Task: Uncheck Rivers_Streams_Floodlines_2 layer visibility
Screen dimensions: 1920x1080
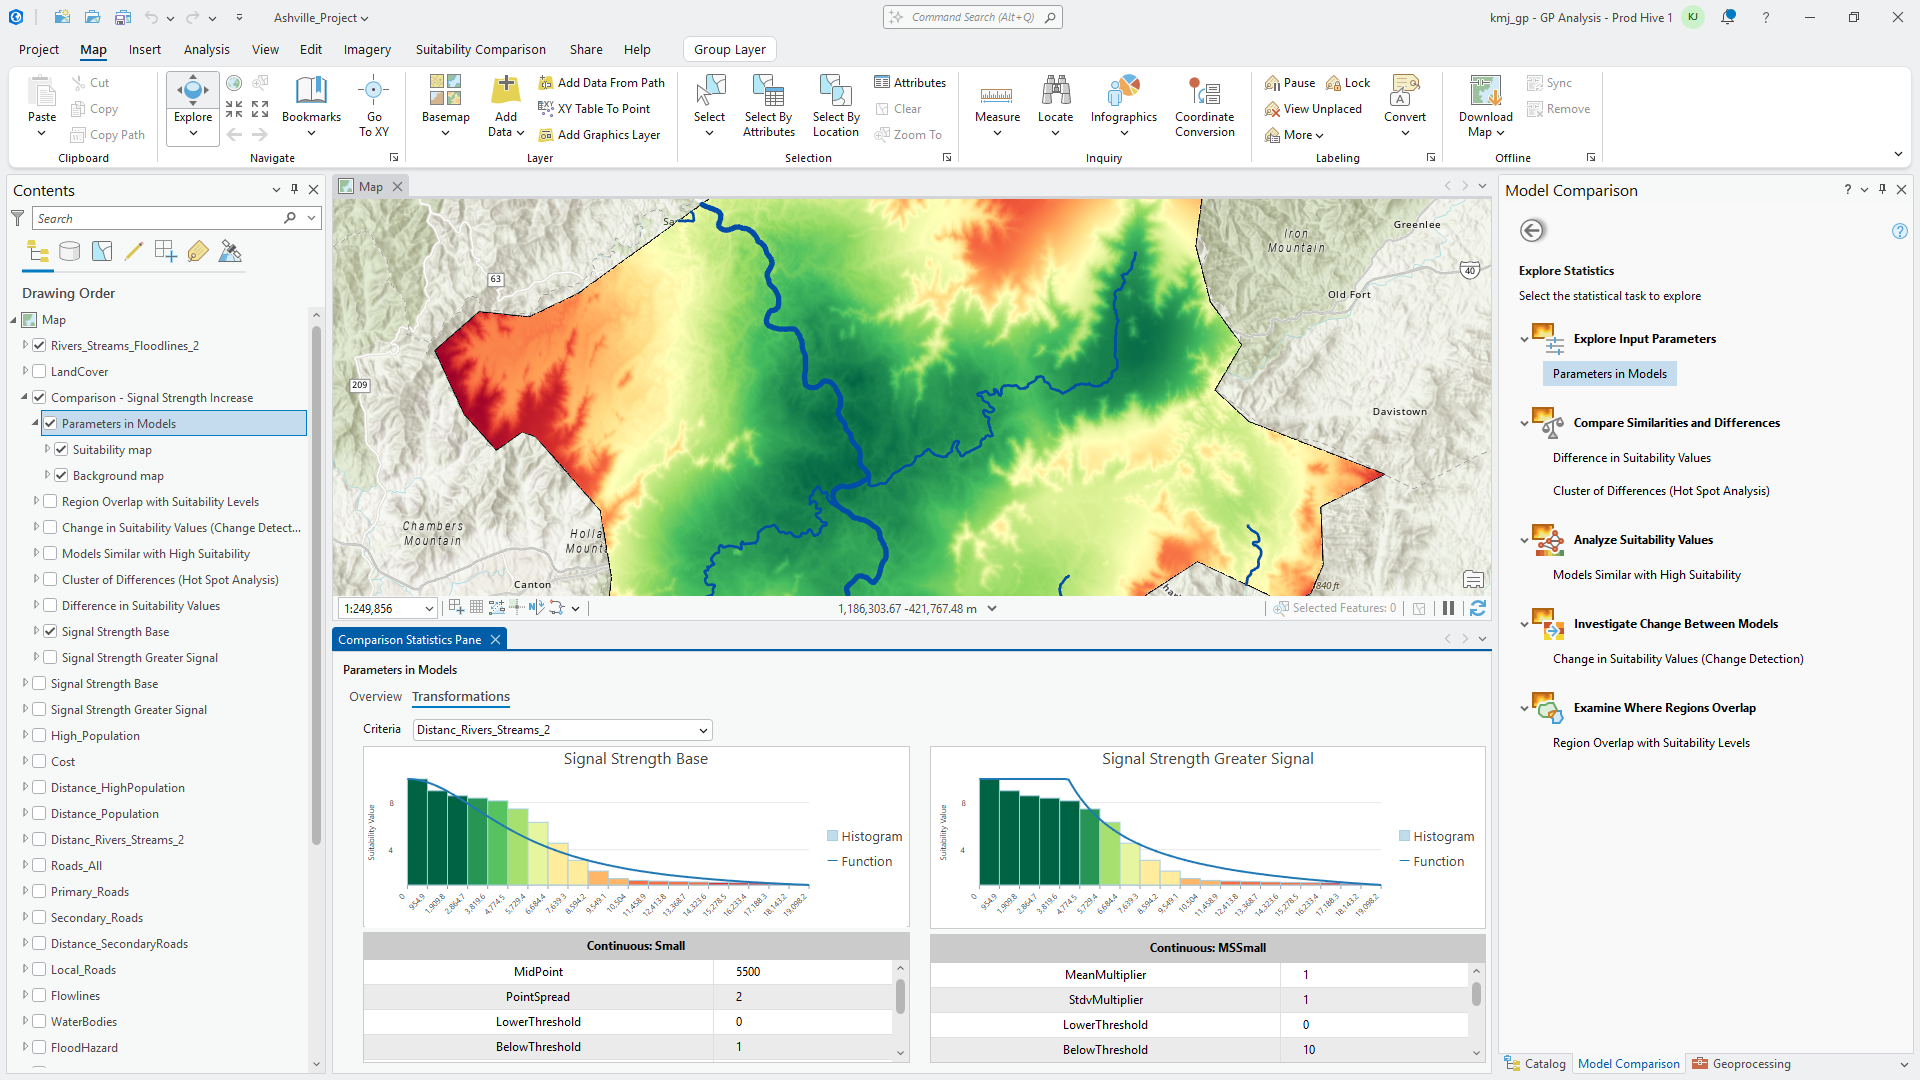Action: click(40, 346)
